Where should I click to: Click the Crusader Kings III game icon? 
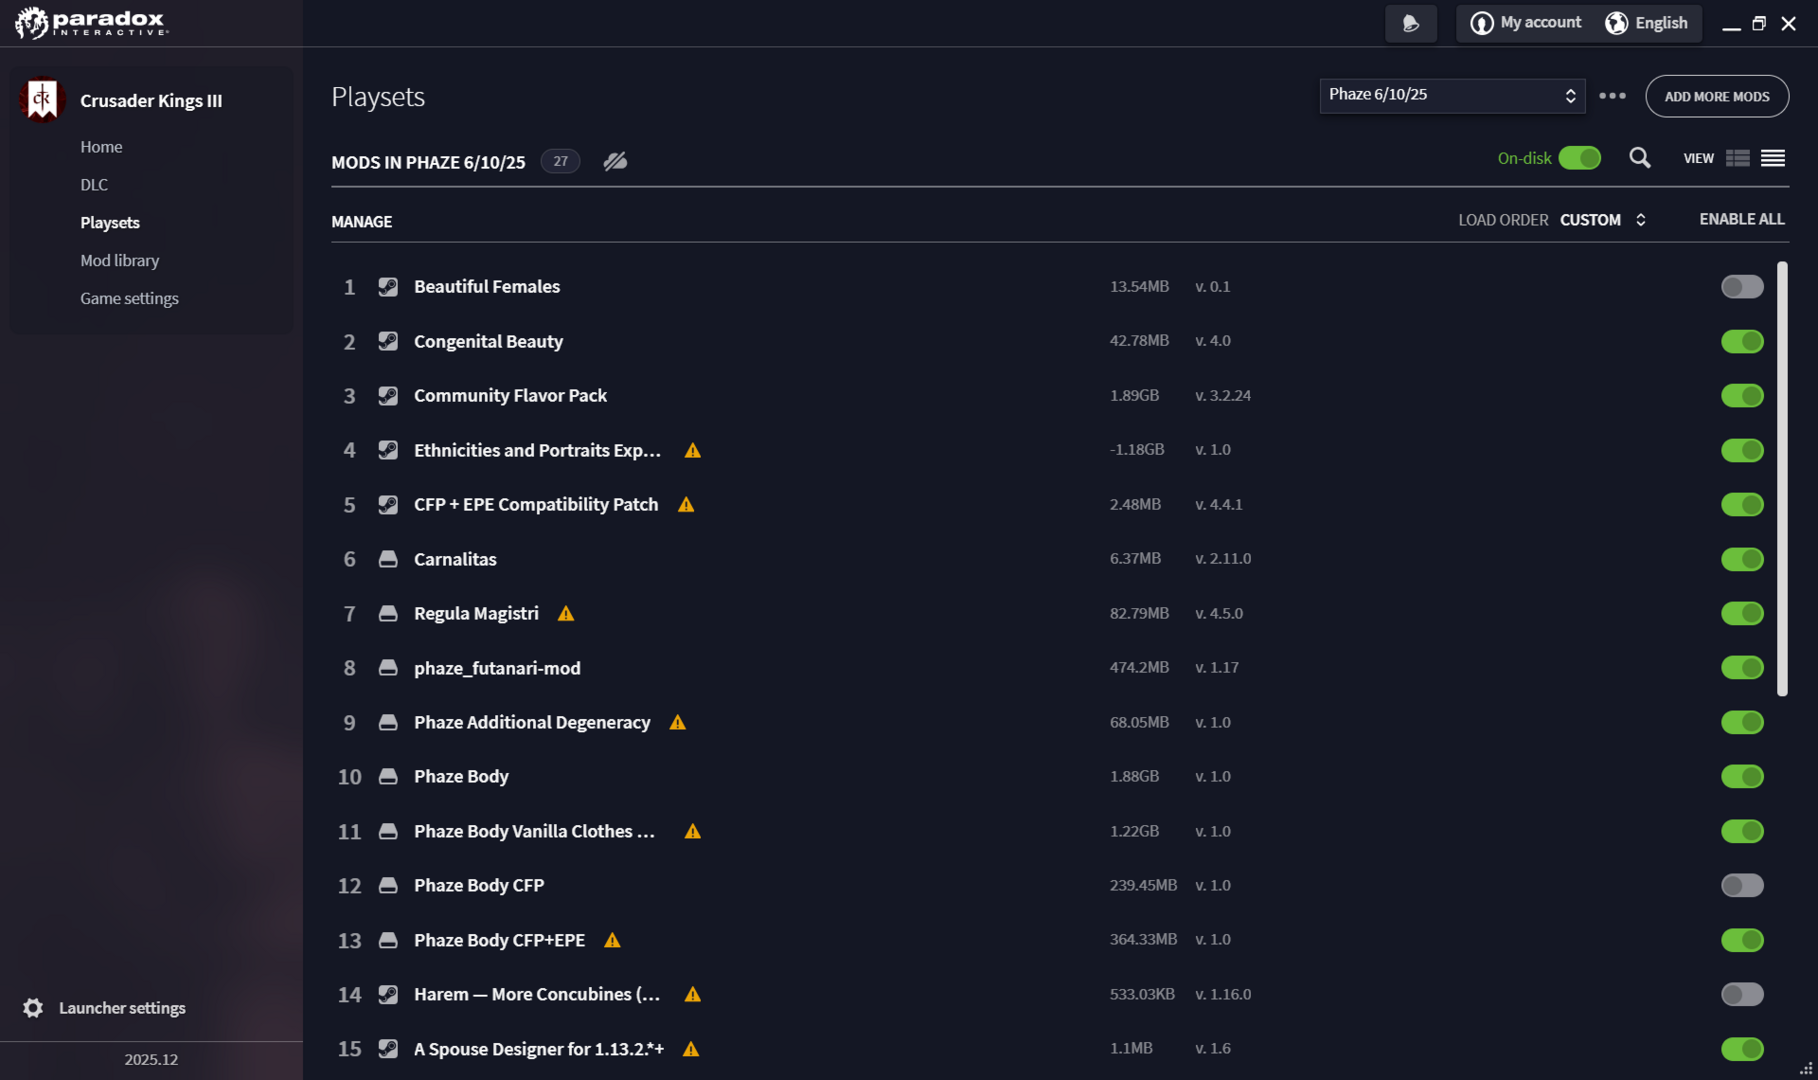click(42, 100)
